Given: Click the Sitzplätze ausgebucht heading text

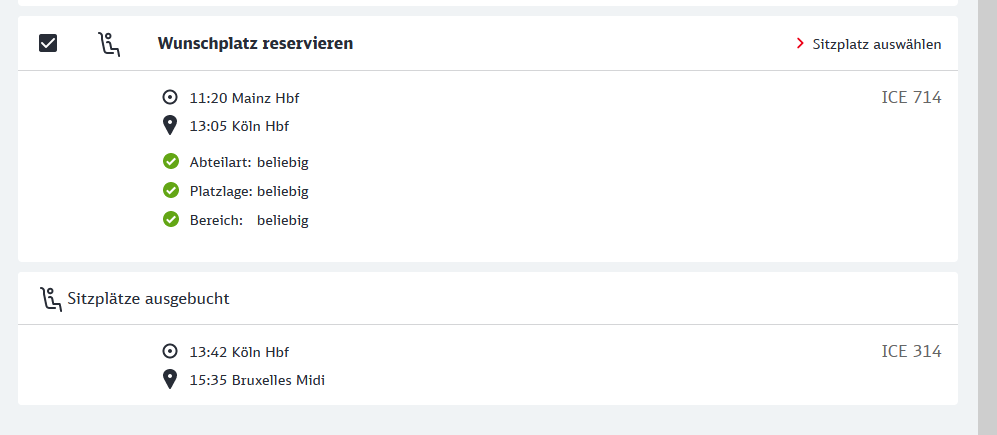Looking at the screenshot, I should pos(149,298).
